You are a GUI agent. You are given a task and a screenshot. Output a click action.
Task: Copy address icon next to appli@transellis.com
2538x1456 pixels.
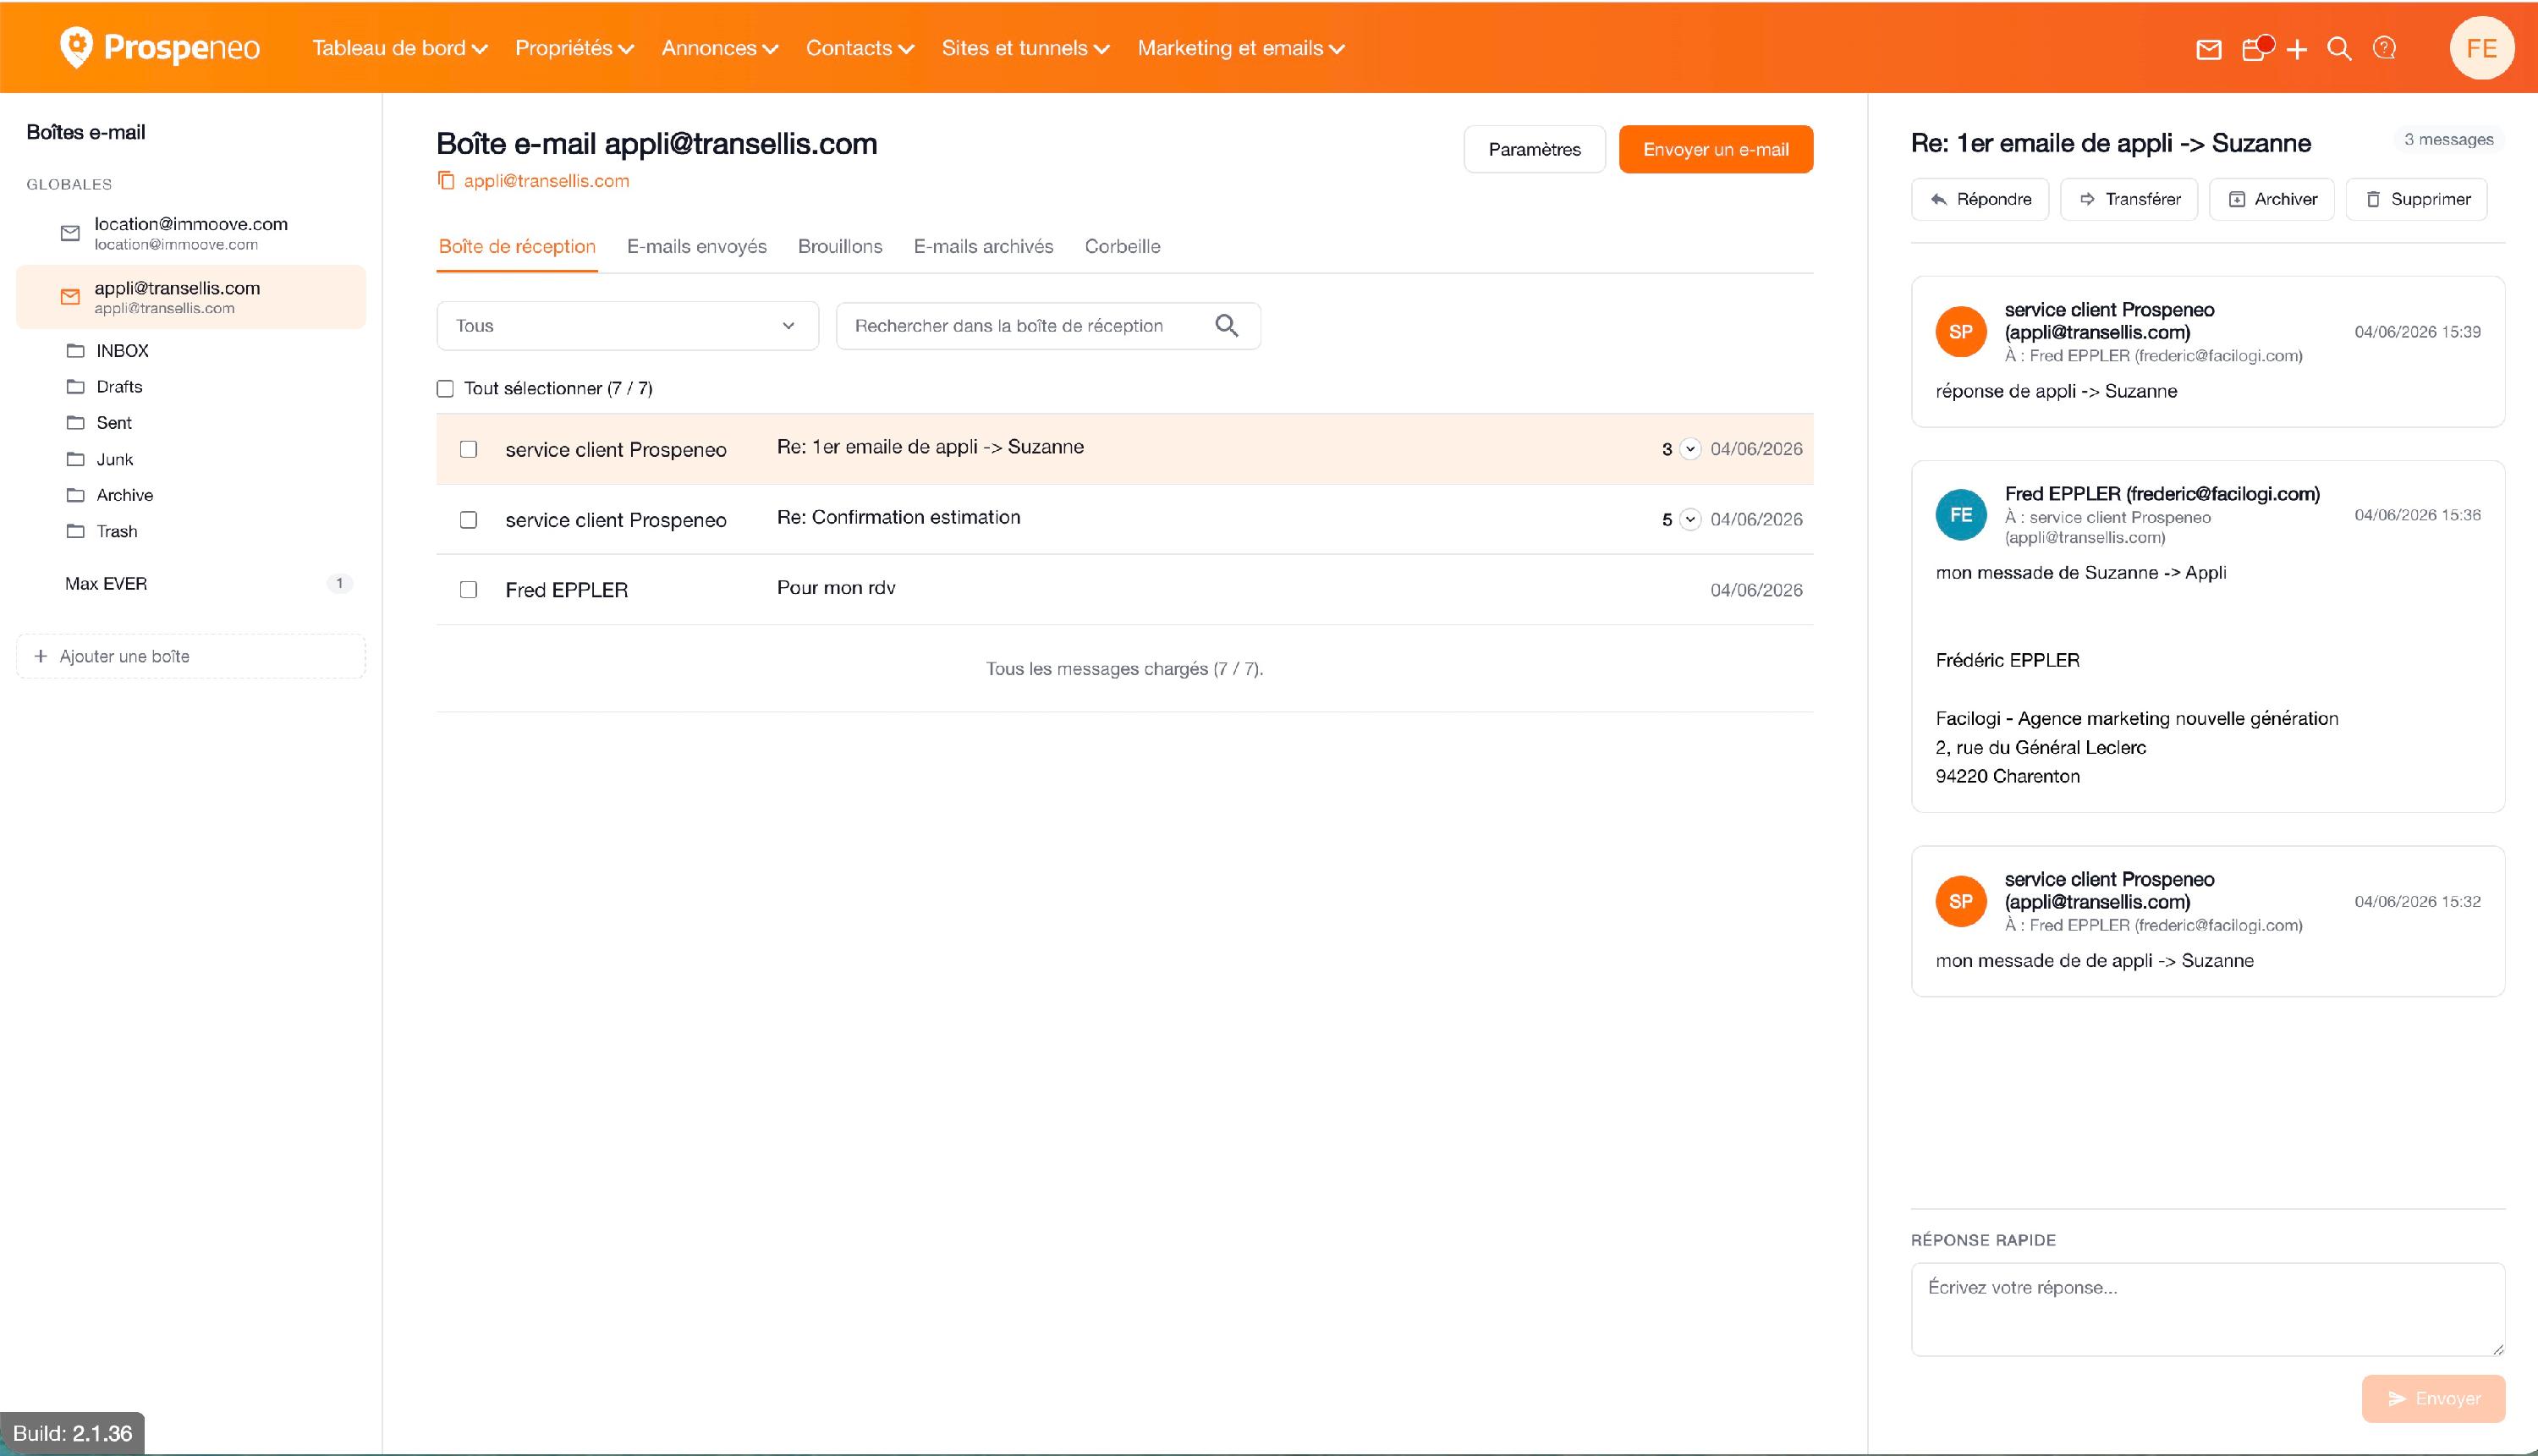pyautogui.click(x=446, y=181)
